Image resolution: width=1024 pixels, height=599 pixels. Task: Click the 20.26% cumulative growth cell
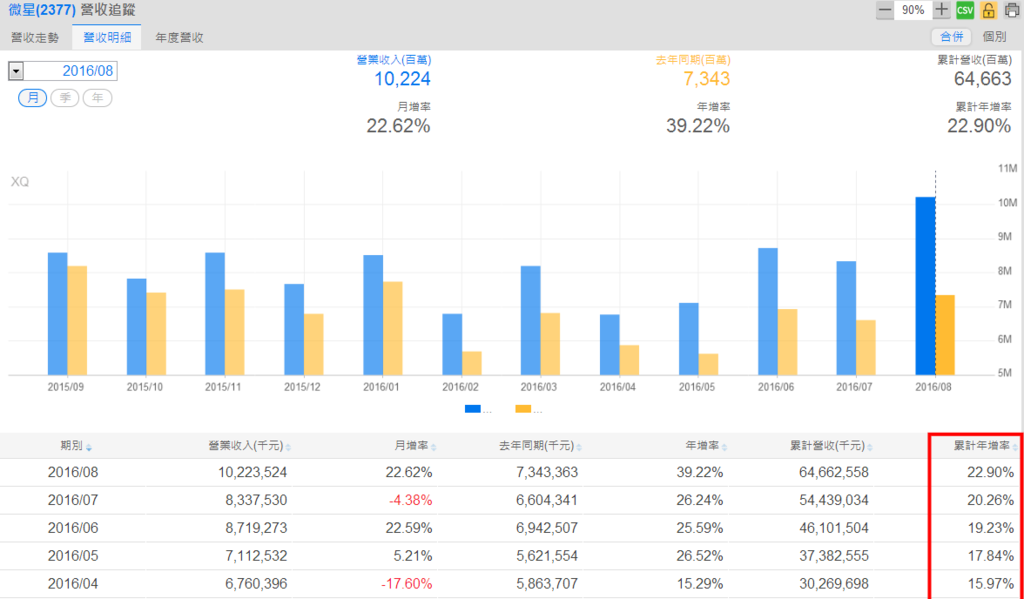tap(991, 500)
